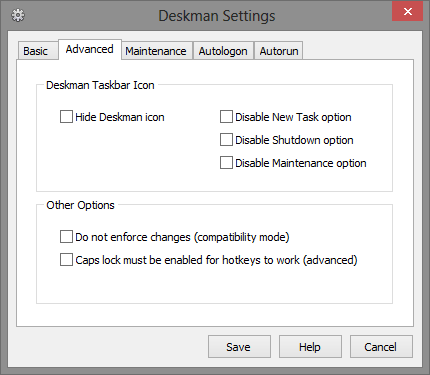Close the Deskman Settings window
The width and height of the screenshot is (430, 375).
click(x=407, y=12)
